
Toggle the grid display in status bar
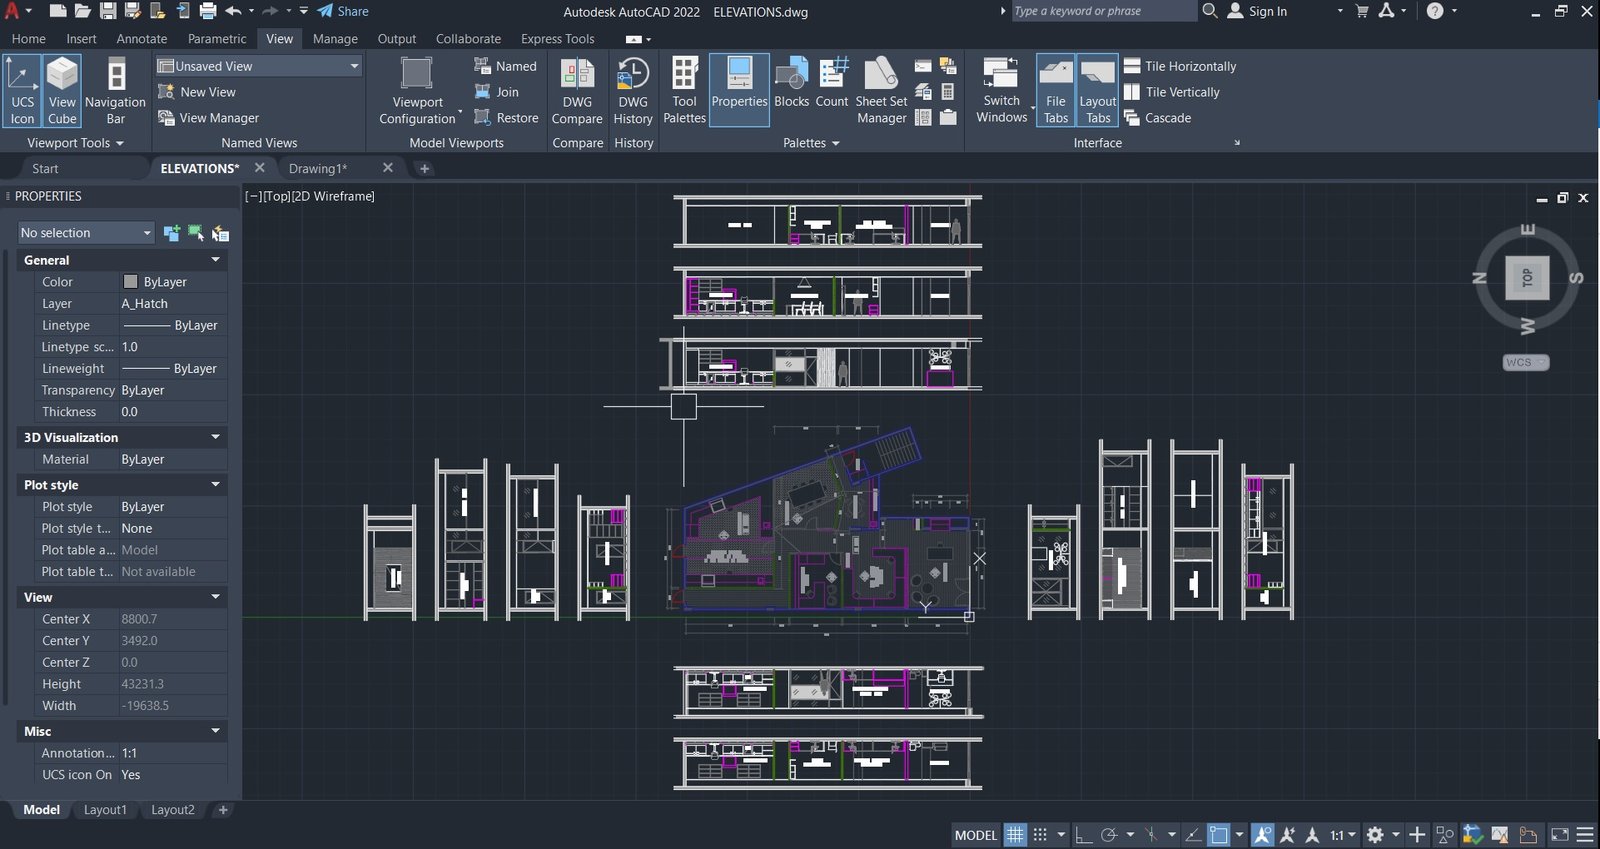point(1015,834)
